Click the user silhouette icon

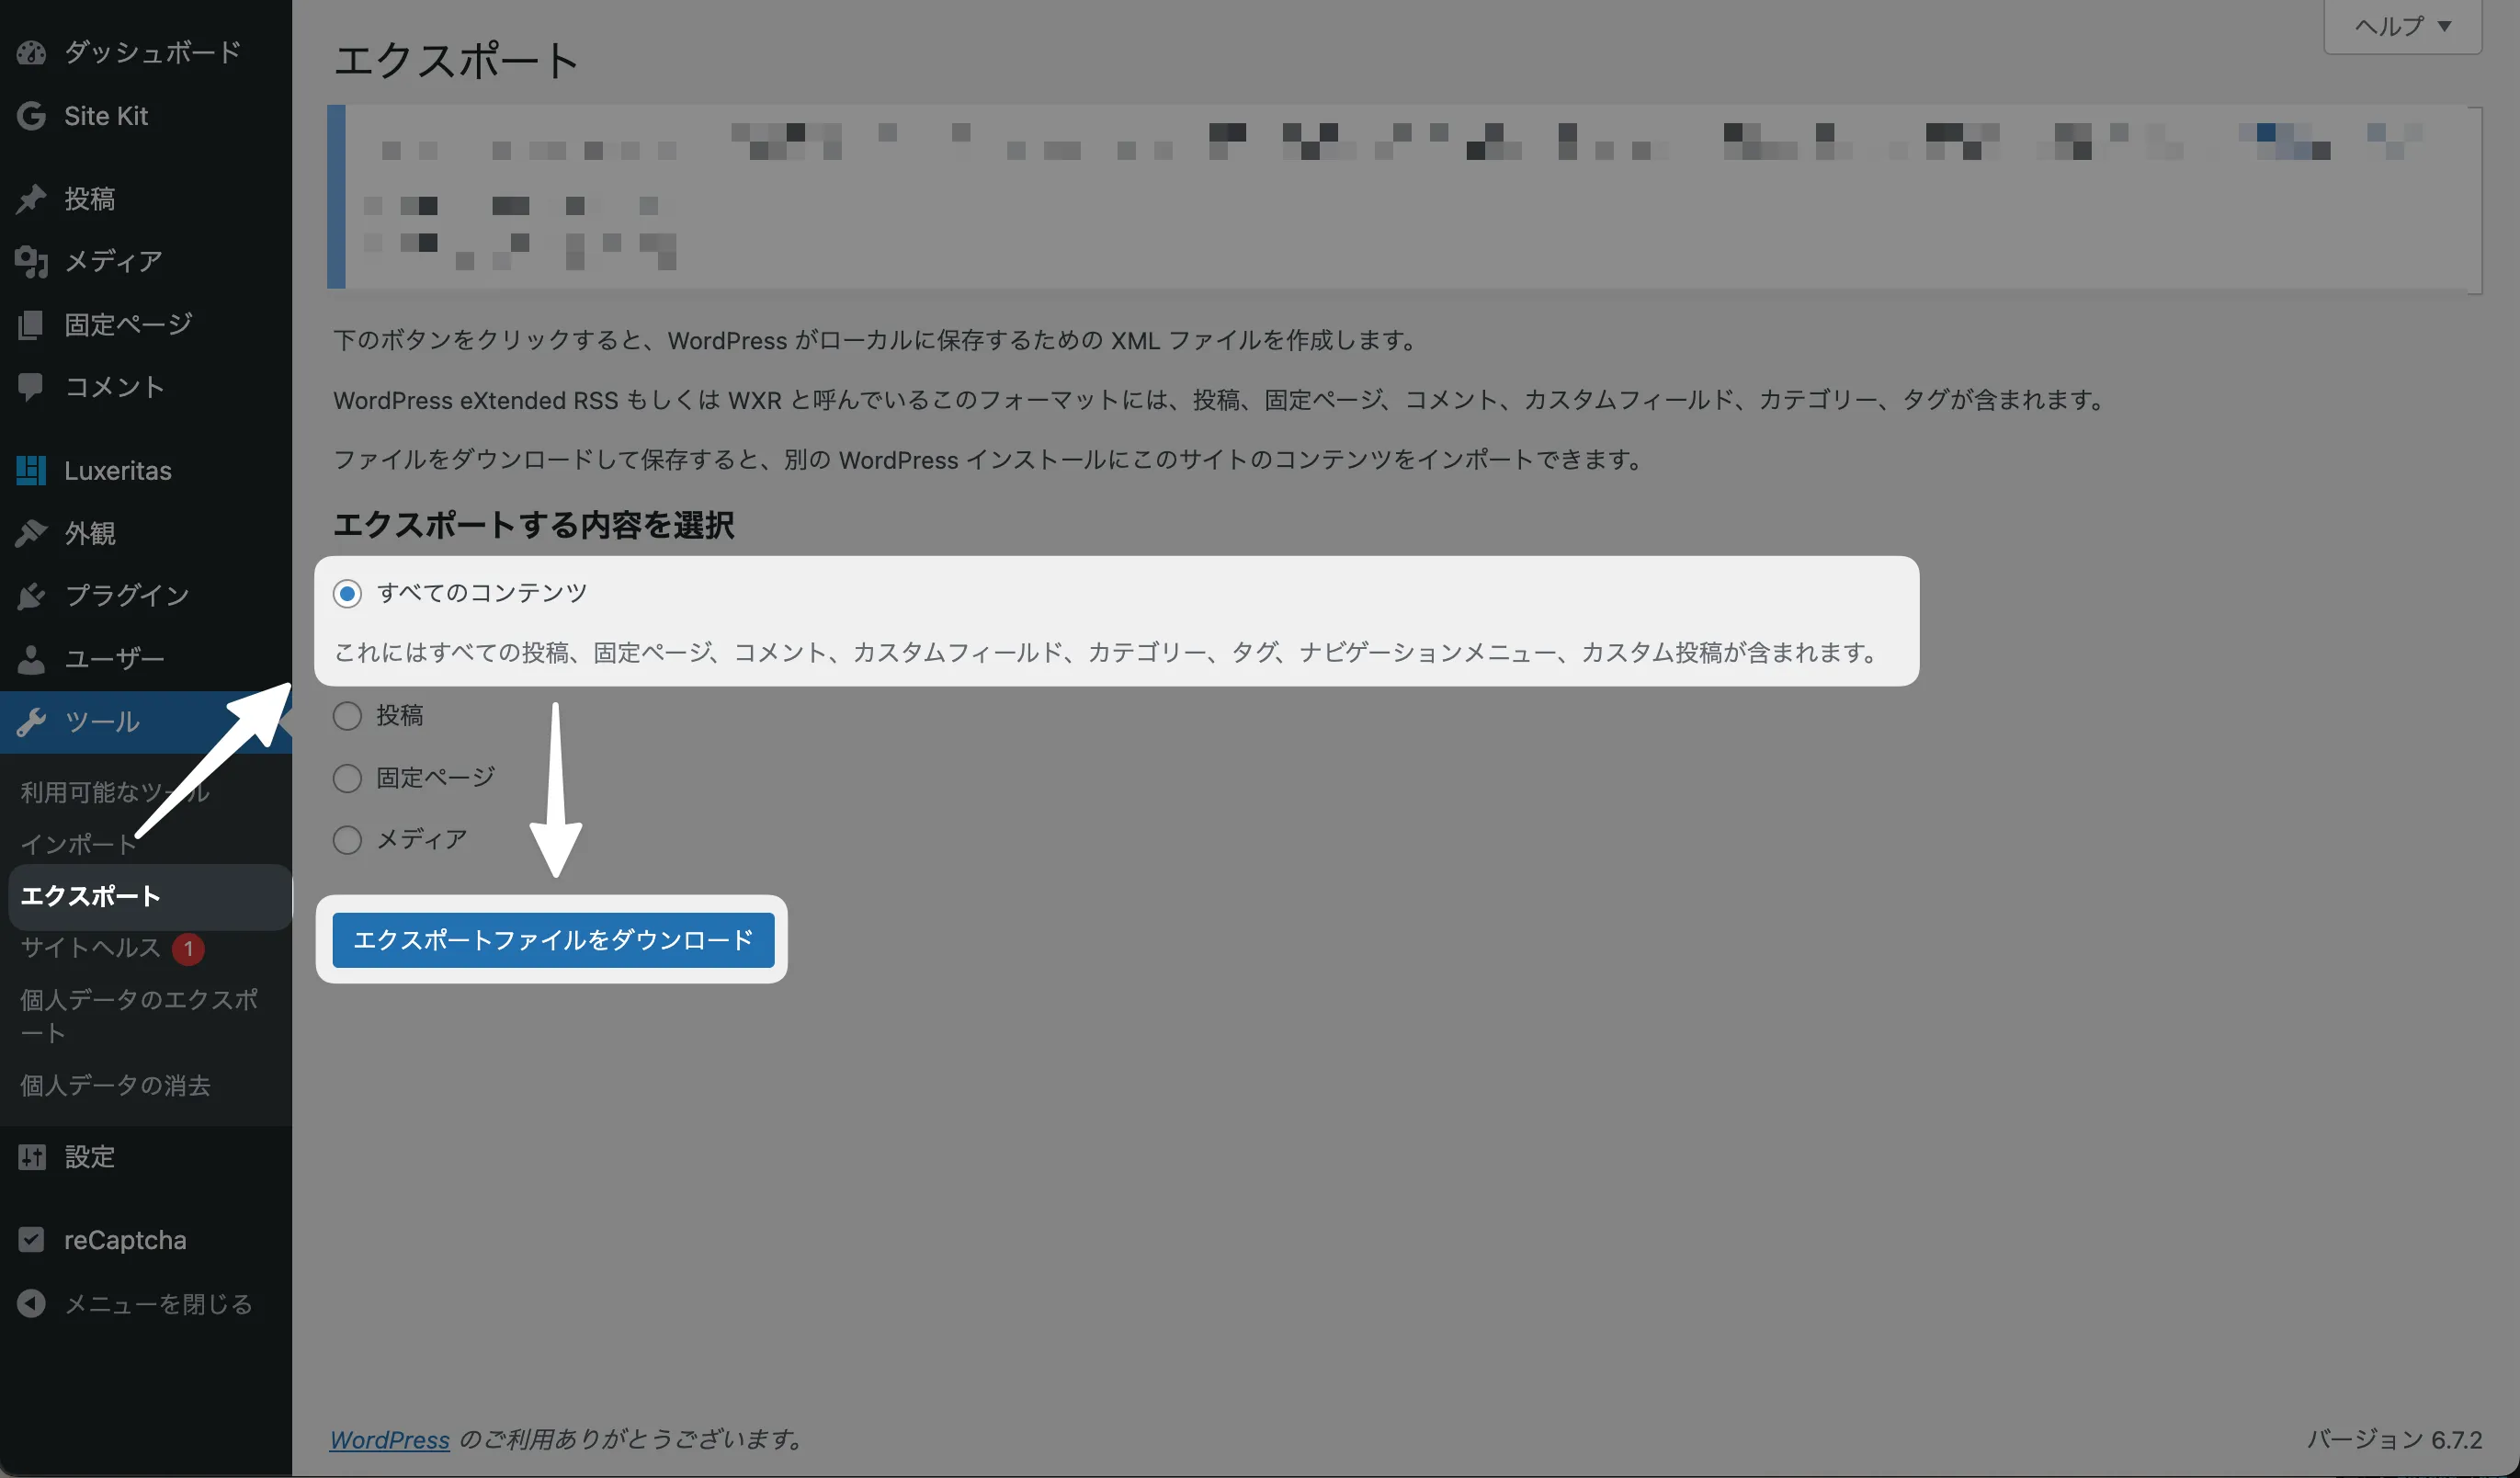[31, 659]
